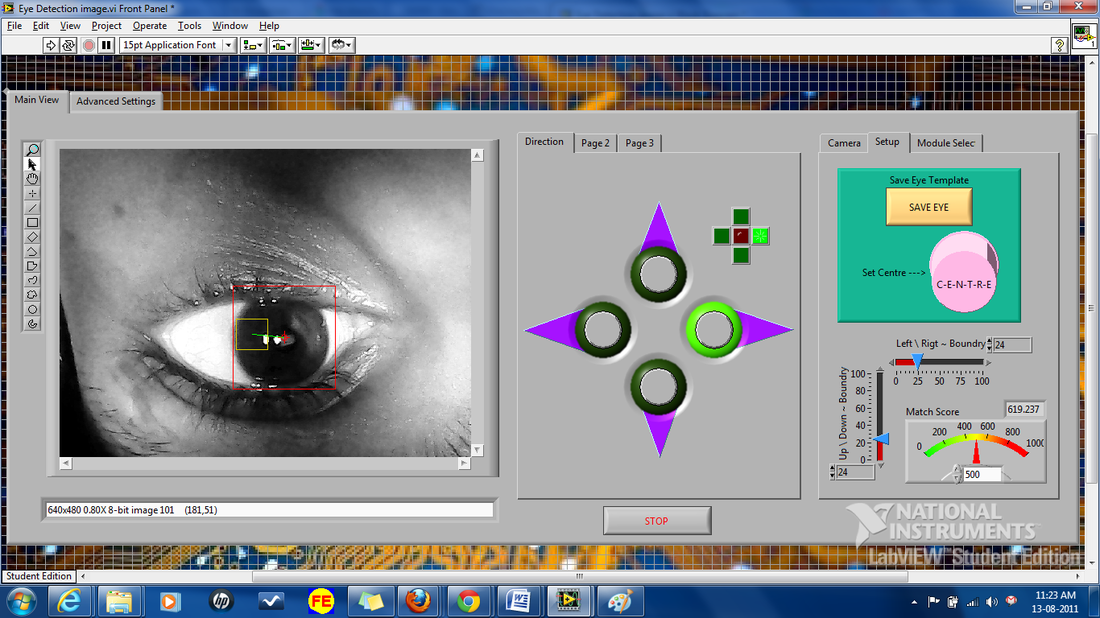
Task: Select the Annulus tool
Action: pos(32,324)
